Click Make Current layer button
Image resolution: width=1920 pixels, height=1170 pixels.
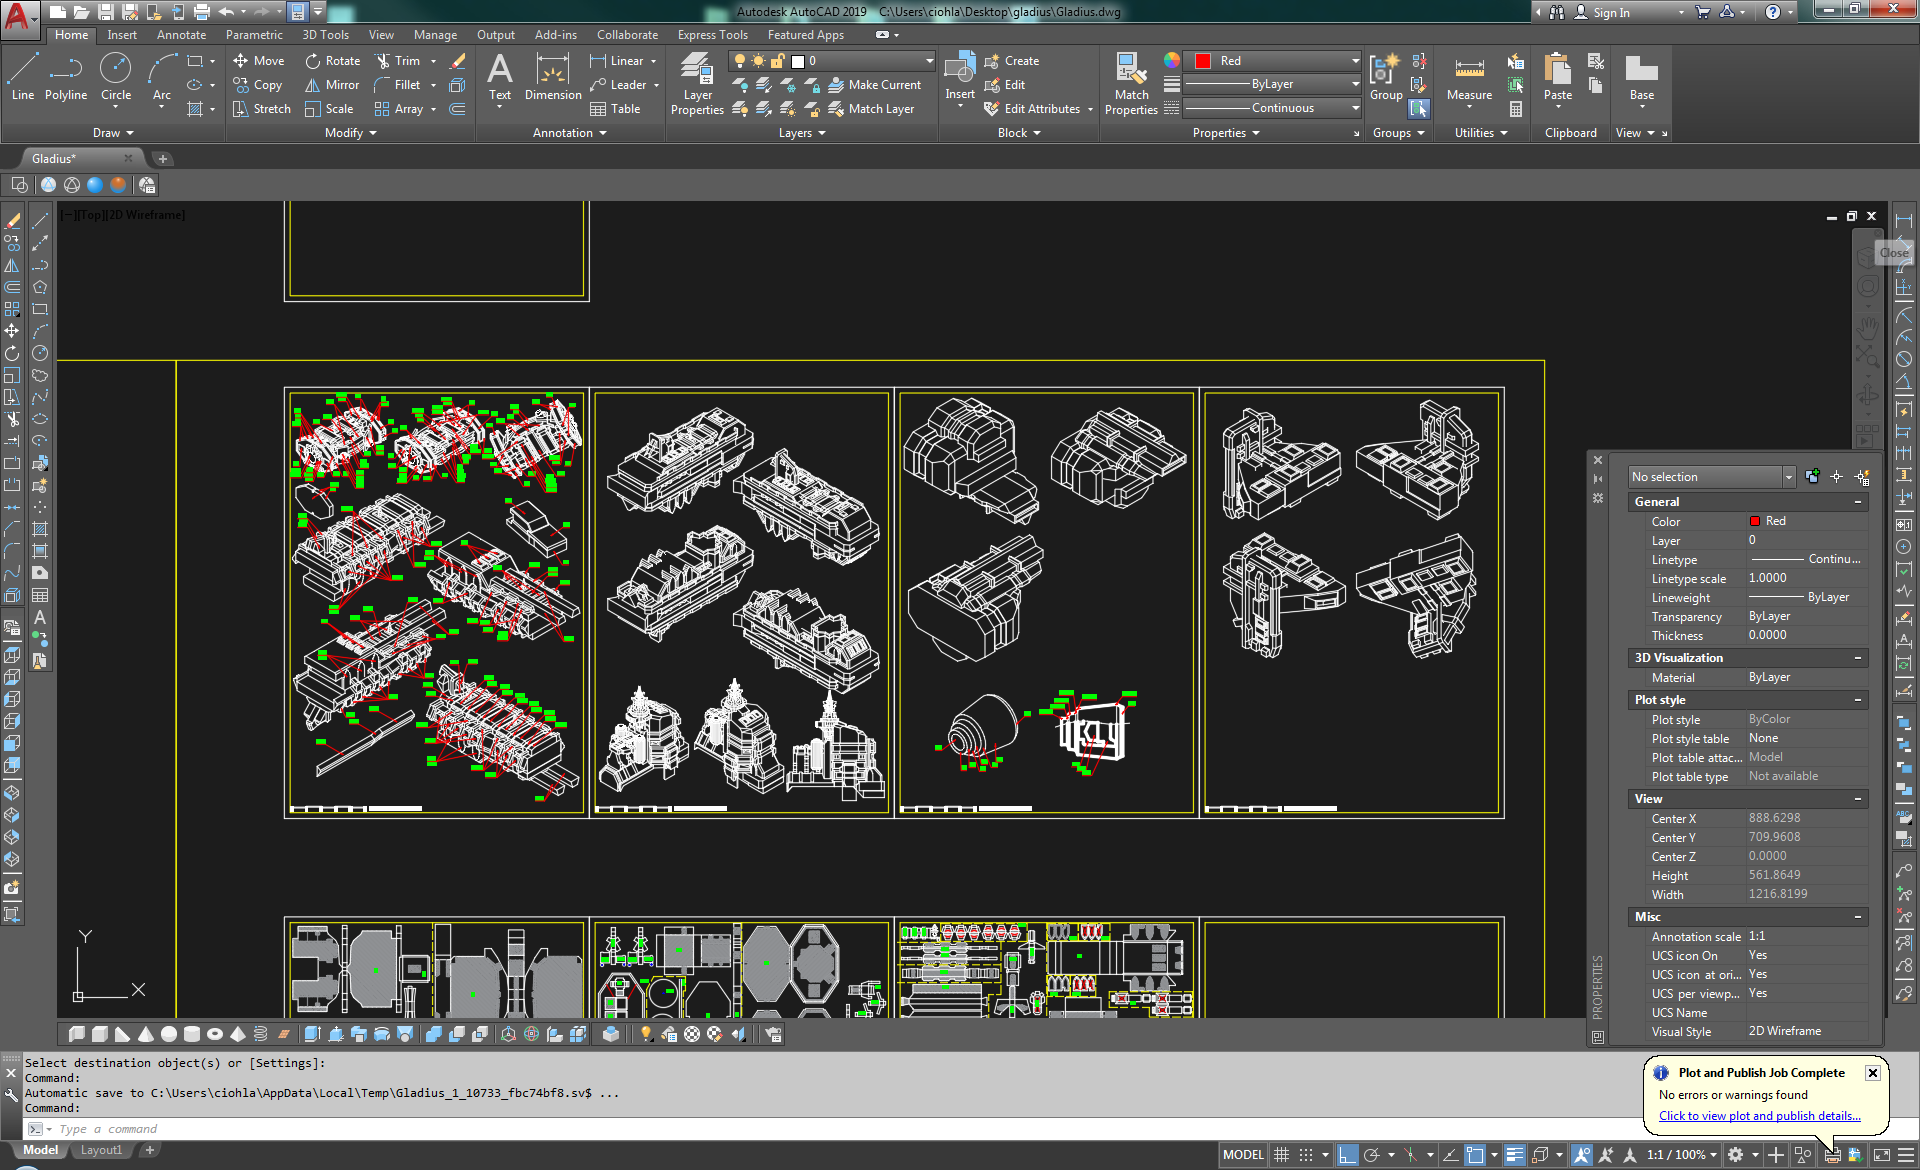(x=875, y=85)
